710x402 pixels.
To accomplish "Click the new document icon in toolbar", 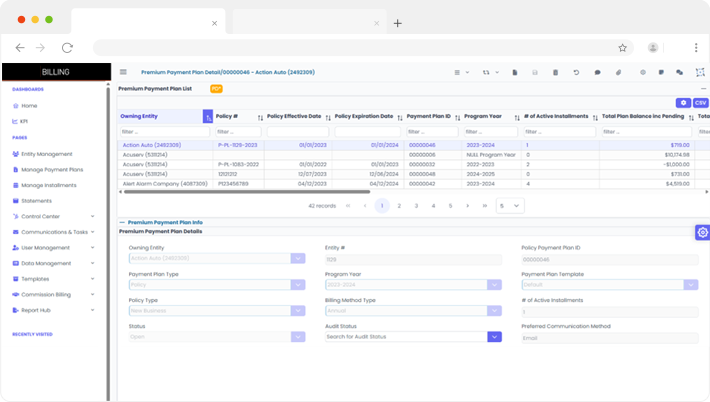I will 514,72.
